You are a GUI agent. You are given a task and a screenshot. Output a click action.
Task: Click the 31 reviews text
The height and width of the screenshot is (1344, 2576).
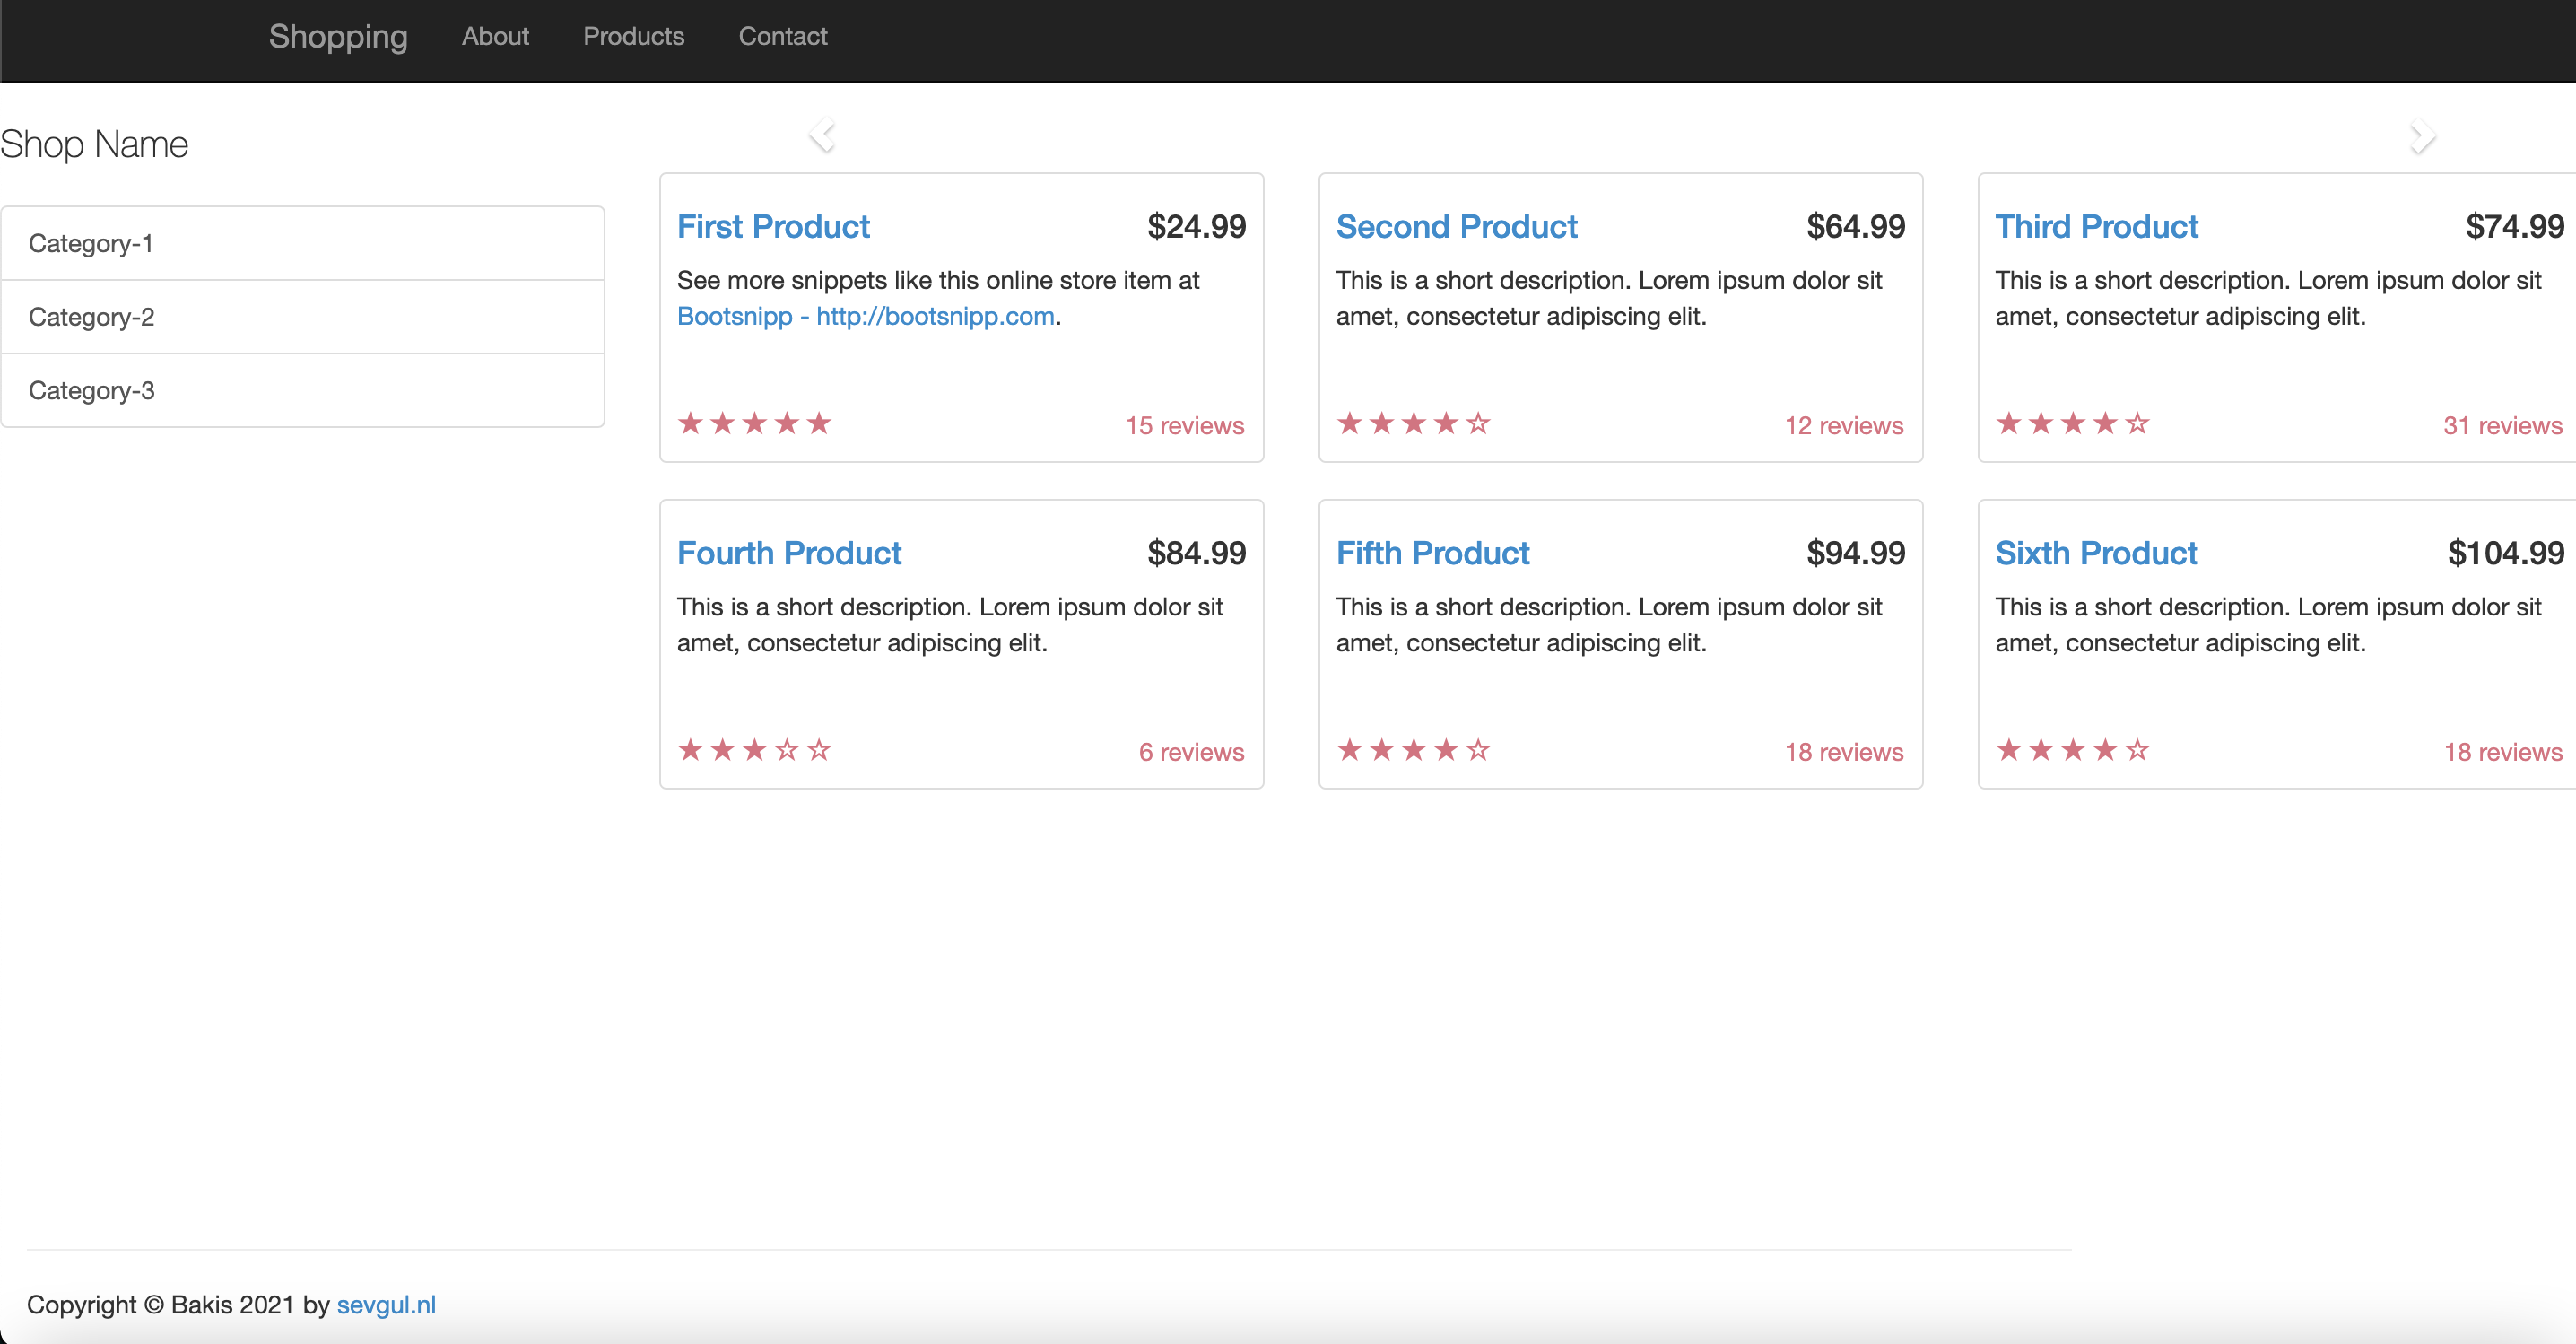click(2503, 425)
